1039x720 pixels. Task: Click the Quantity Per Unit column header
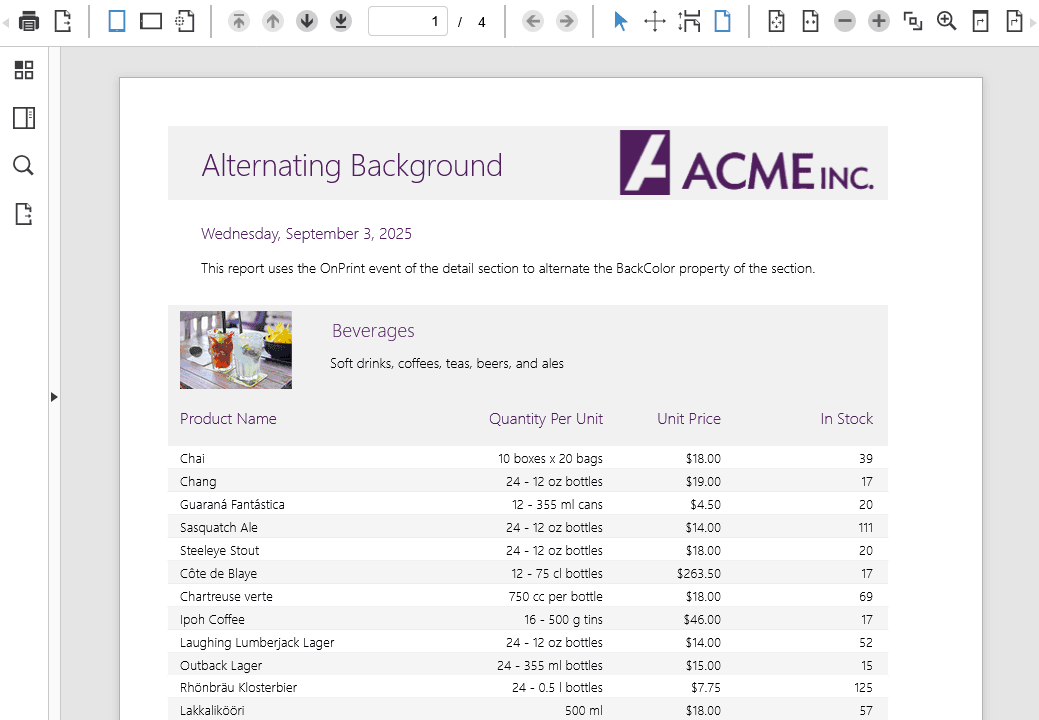[x=546, y=419]
